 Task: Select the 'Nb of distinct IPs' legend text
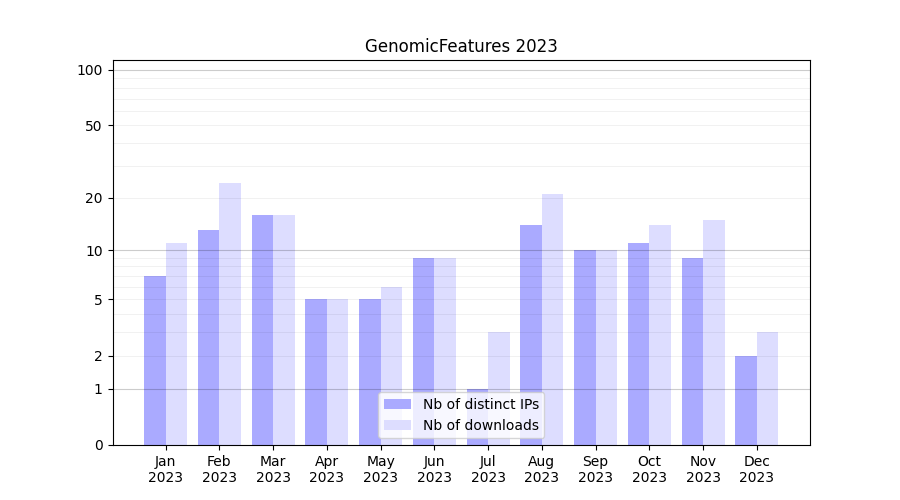[x=480, y=404]
